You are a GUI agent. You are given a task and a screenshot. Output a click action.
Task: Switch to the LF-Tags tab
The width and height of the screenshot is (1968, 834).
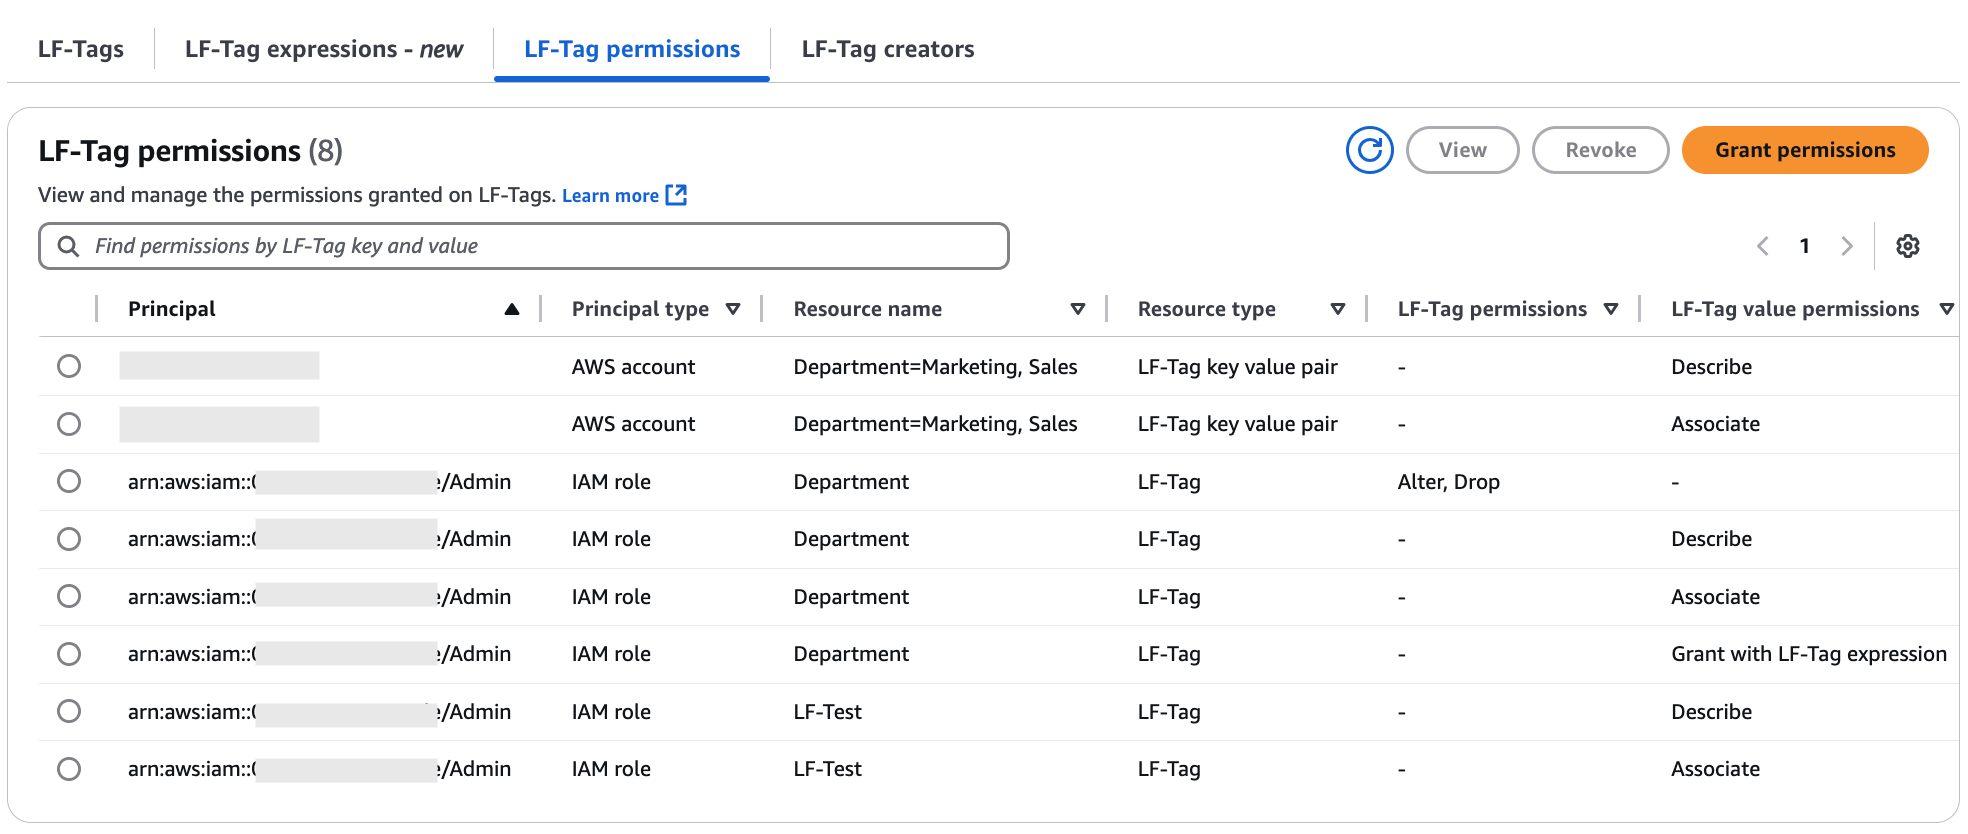pyautogui.click(x=81, y=49)
